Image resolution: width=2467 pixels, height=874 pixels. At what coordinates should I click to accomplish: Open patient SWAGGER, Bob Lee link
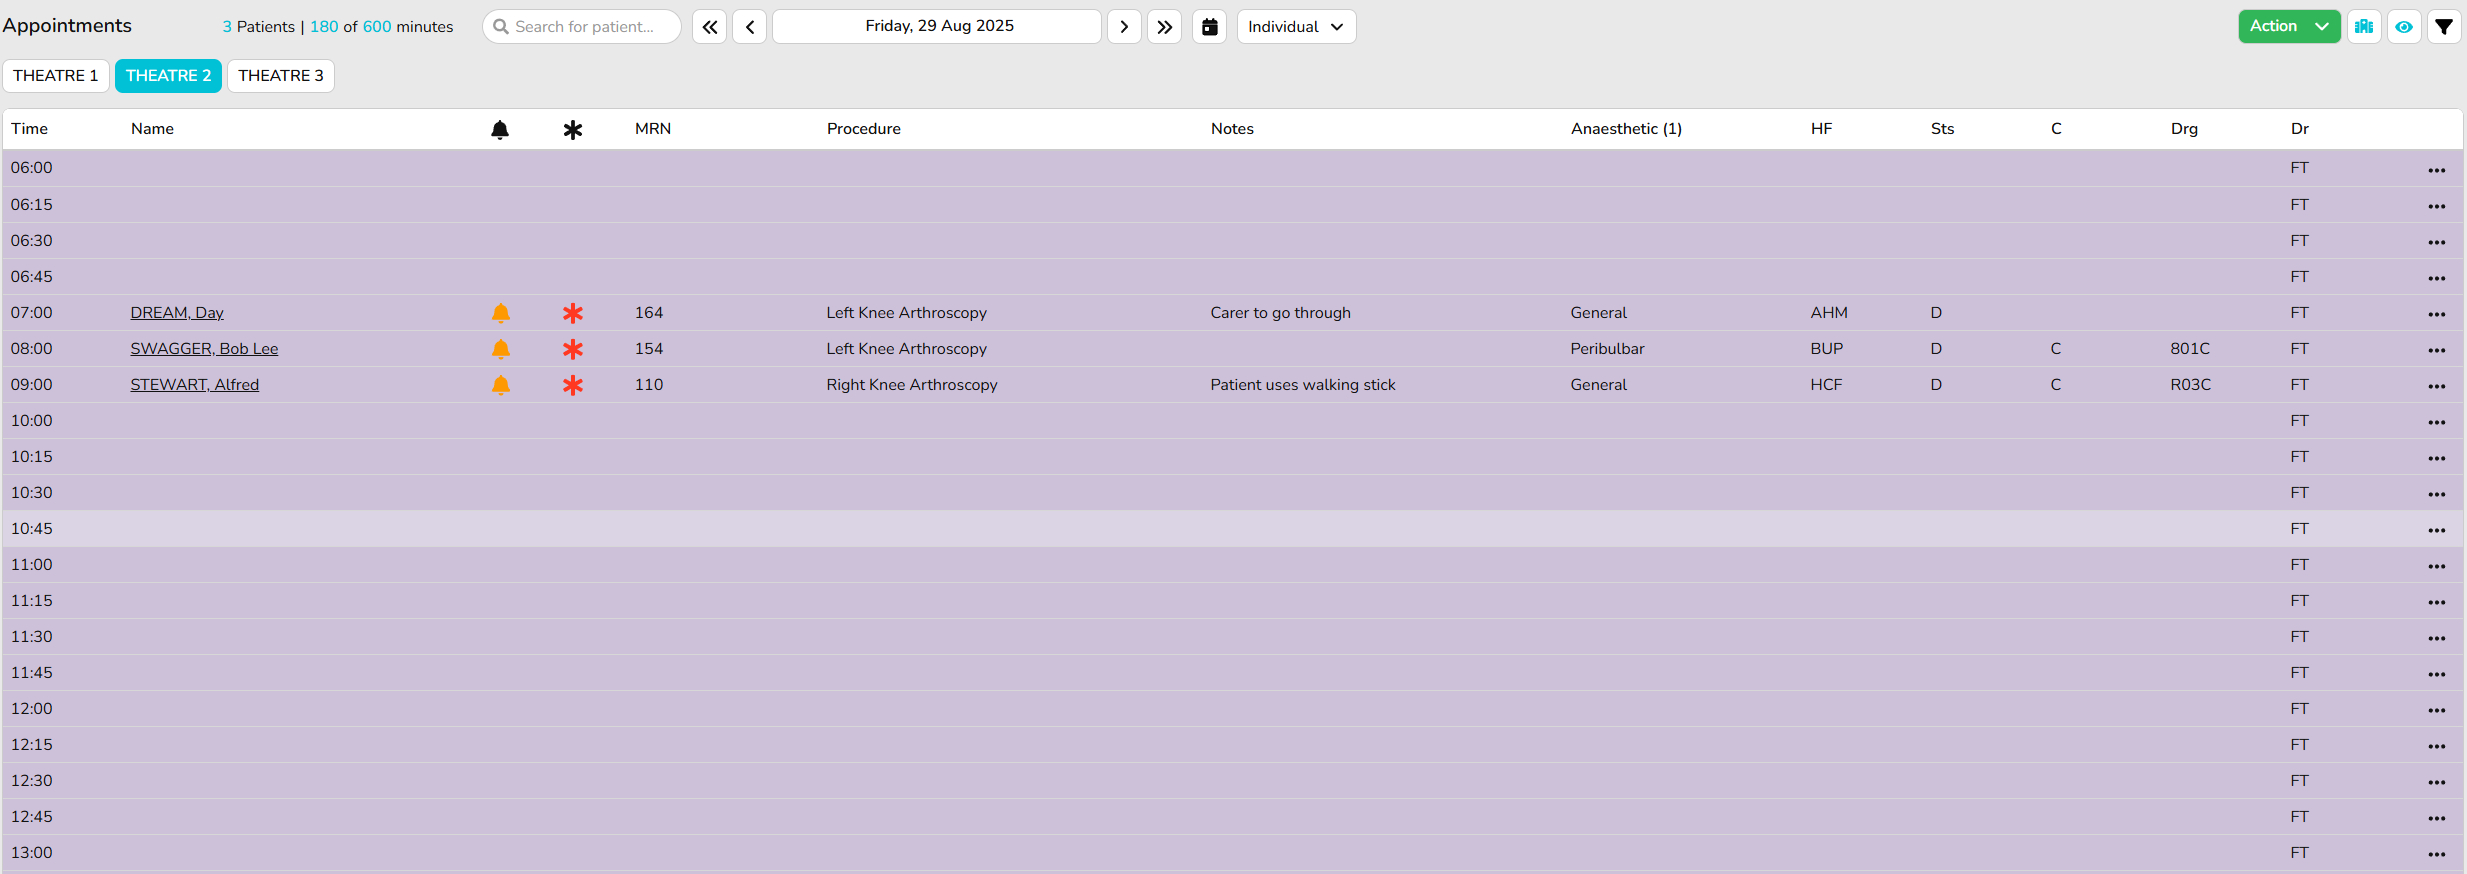pos(204,349)
